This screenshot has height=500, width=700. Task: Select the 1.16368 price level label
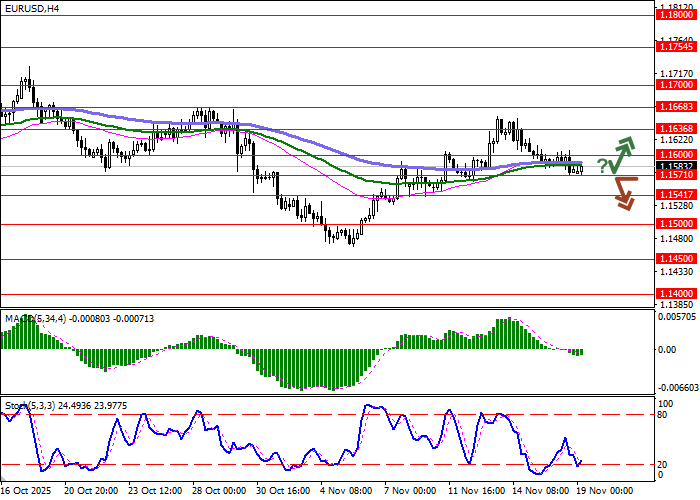click(x=676, y=128)
